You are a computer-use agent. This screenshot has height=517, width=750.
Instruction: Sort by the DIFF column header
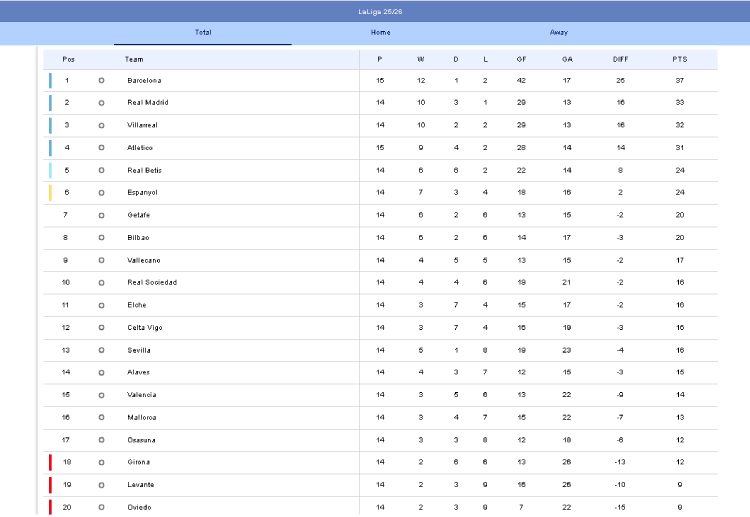[620, 59]
